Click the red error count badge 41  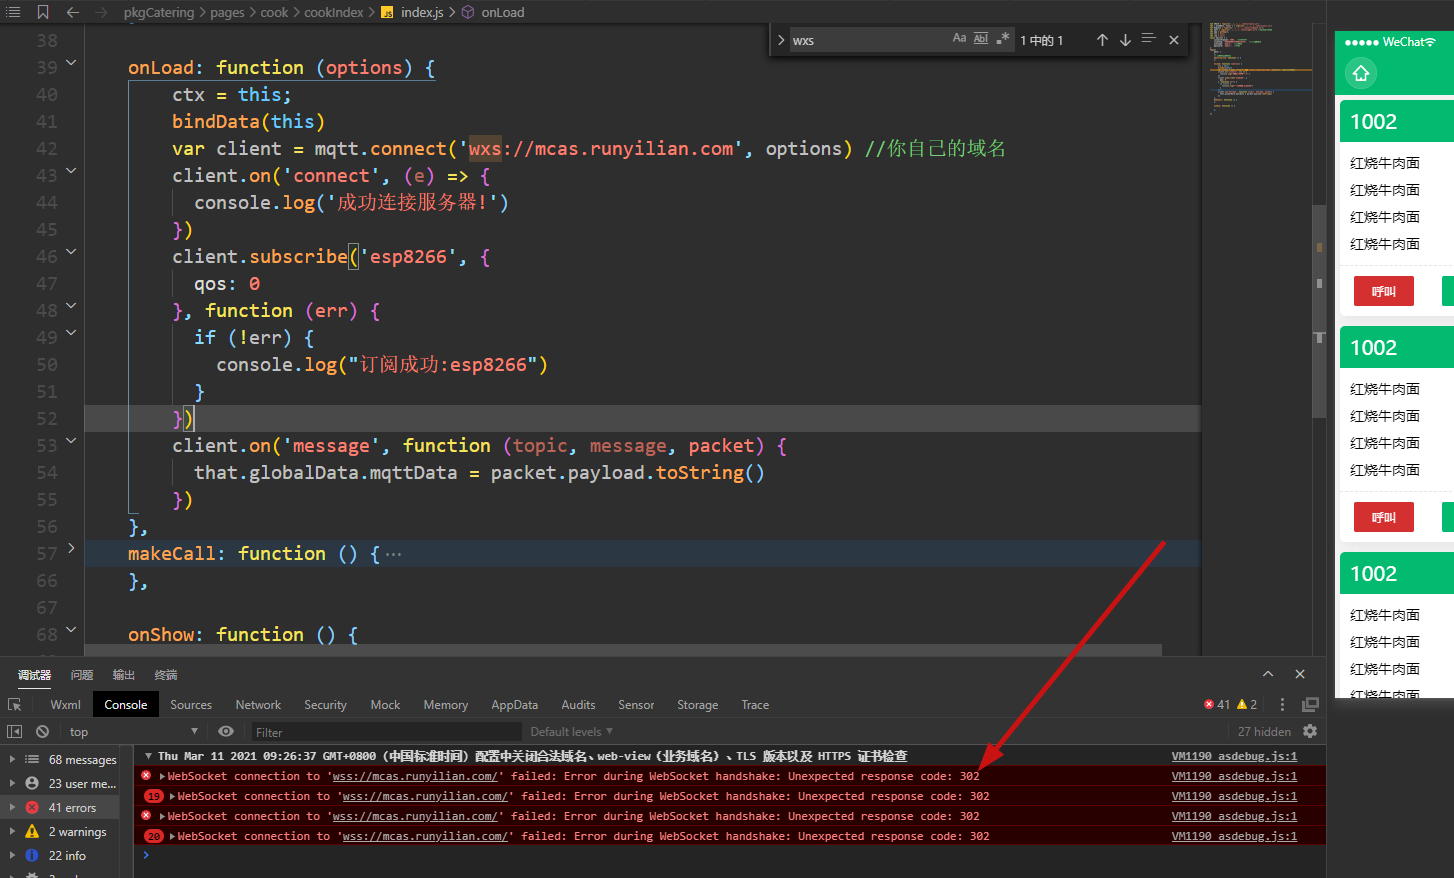pos(1217,705)
